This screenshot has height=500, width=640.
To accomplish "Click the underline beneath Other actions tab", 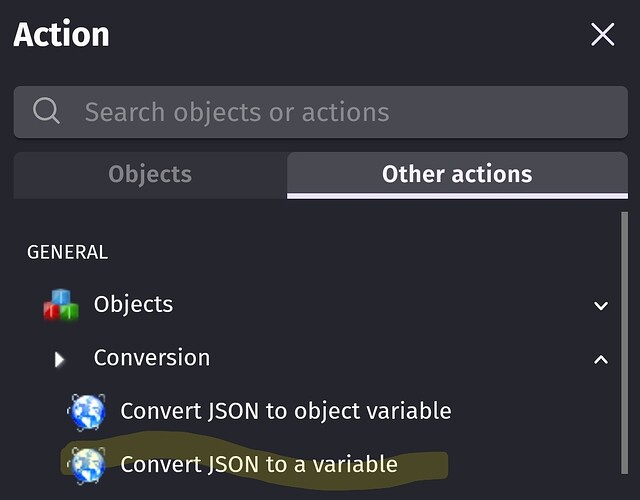I will pyautogui.click(x=457, y=196).
